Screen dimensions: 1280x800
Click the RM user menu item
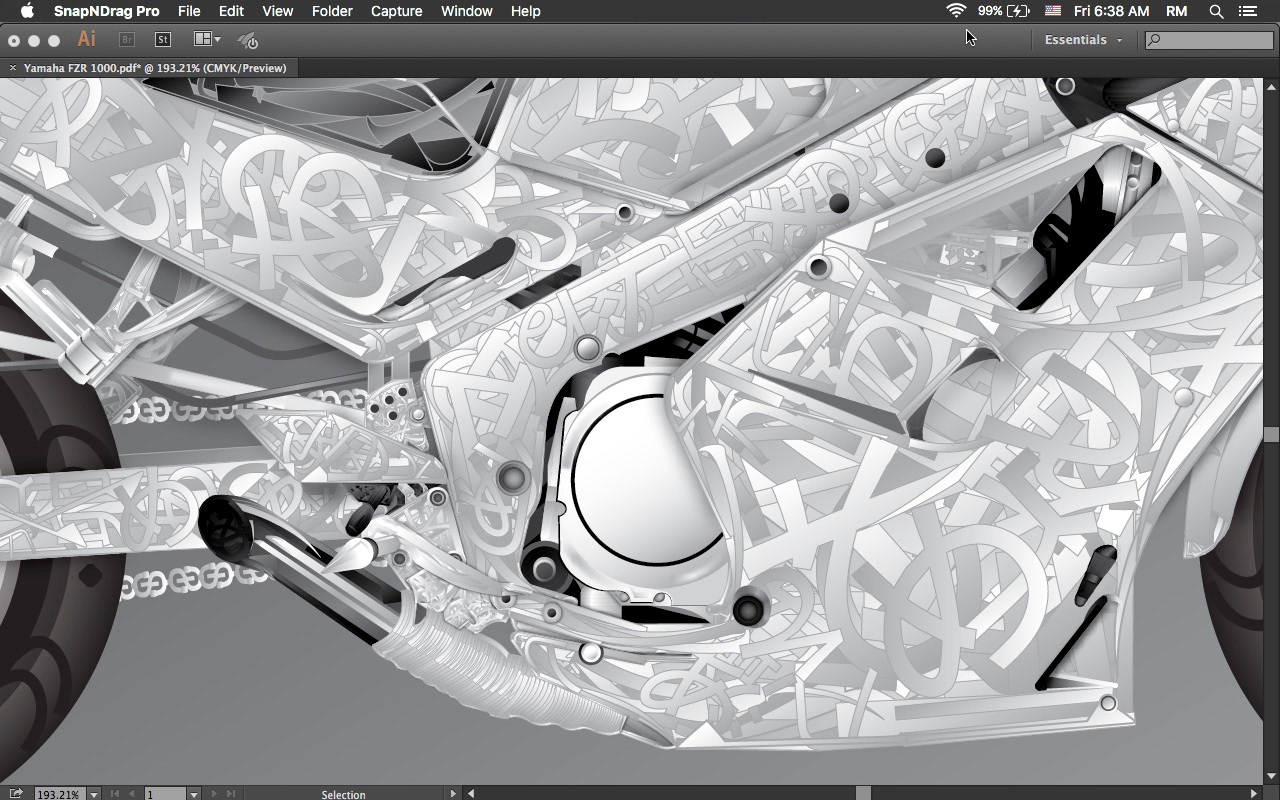click(1176, 11)
